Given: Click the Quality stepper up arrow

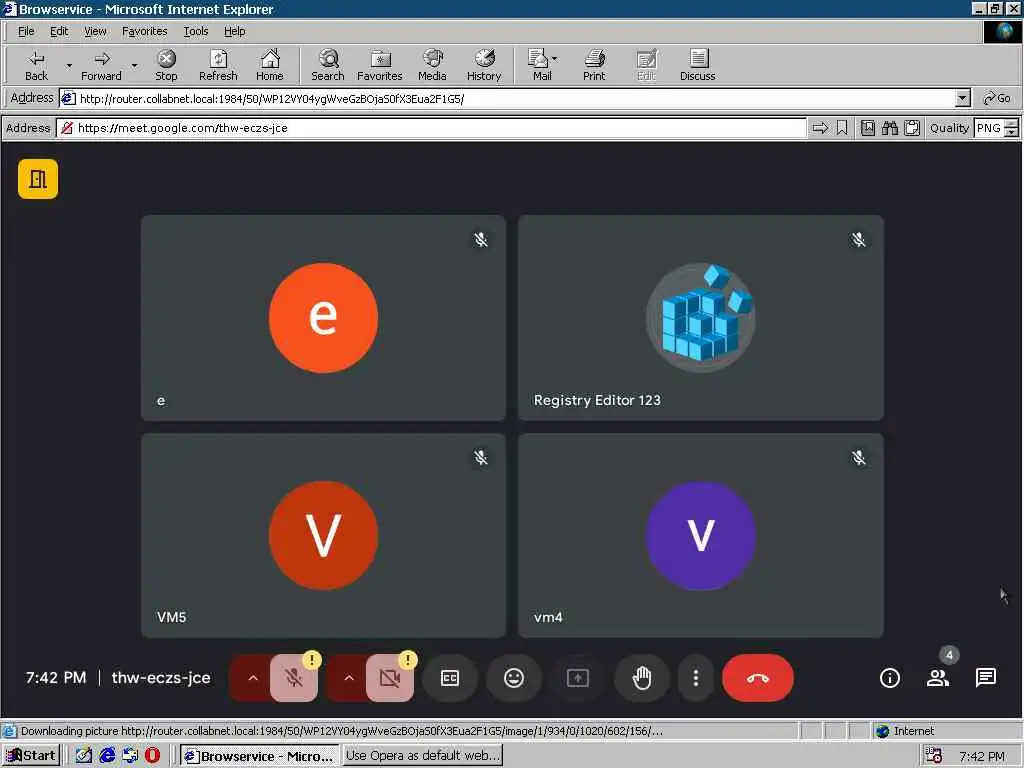Looking at the screenshot, I should pos(1011,123).
